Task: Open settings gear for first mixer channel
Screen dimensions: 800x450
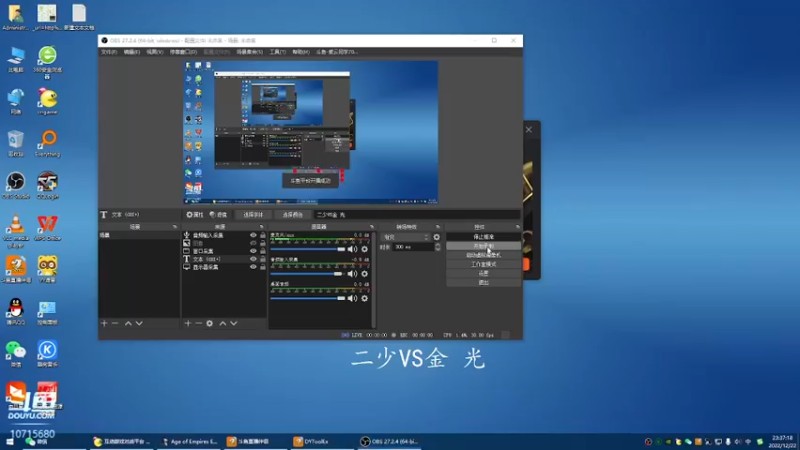Action: pyautogui.click(x=364, y=249)
